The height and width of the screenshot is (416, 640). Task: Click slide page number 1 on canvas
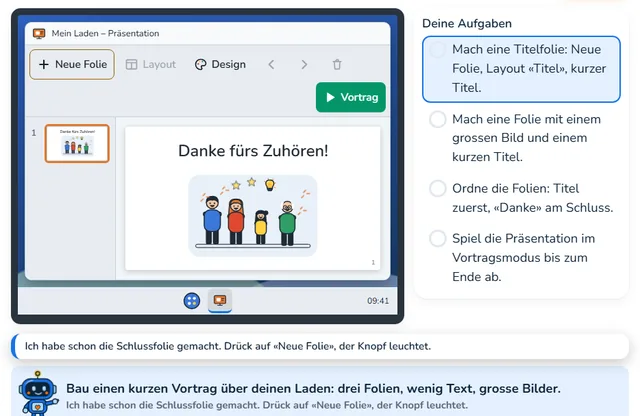[x=373, y=263]
